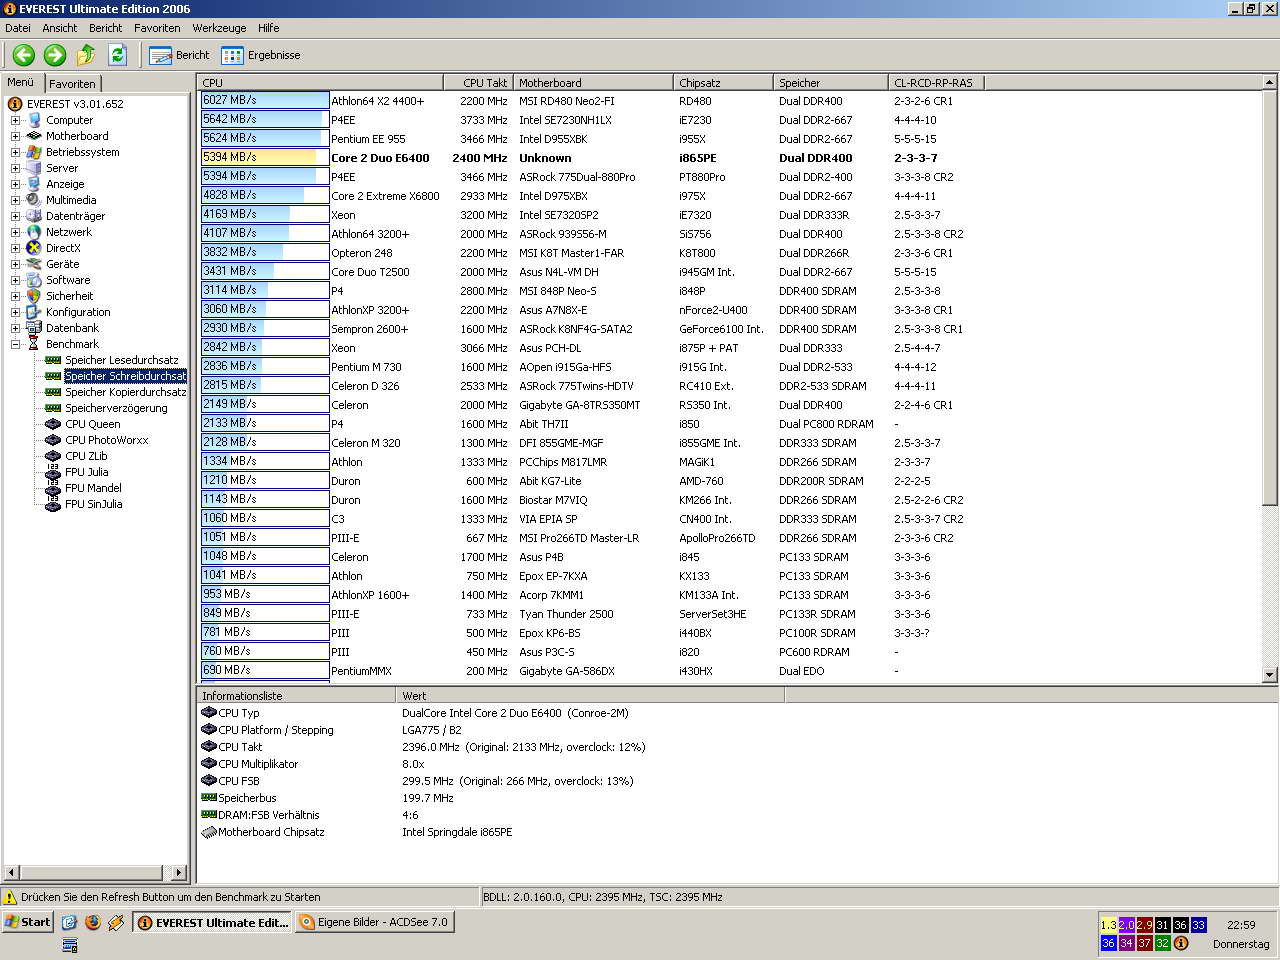Screen dimensions: 1280x960
Task: Expand the Computer tree node
Action: [15, 120]
